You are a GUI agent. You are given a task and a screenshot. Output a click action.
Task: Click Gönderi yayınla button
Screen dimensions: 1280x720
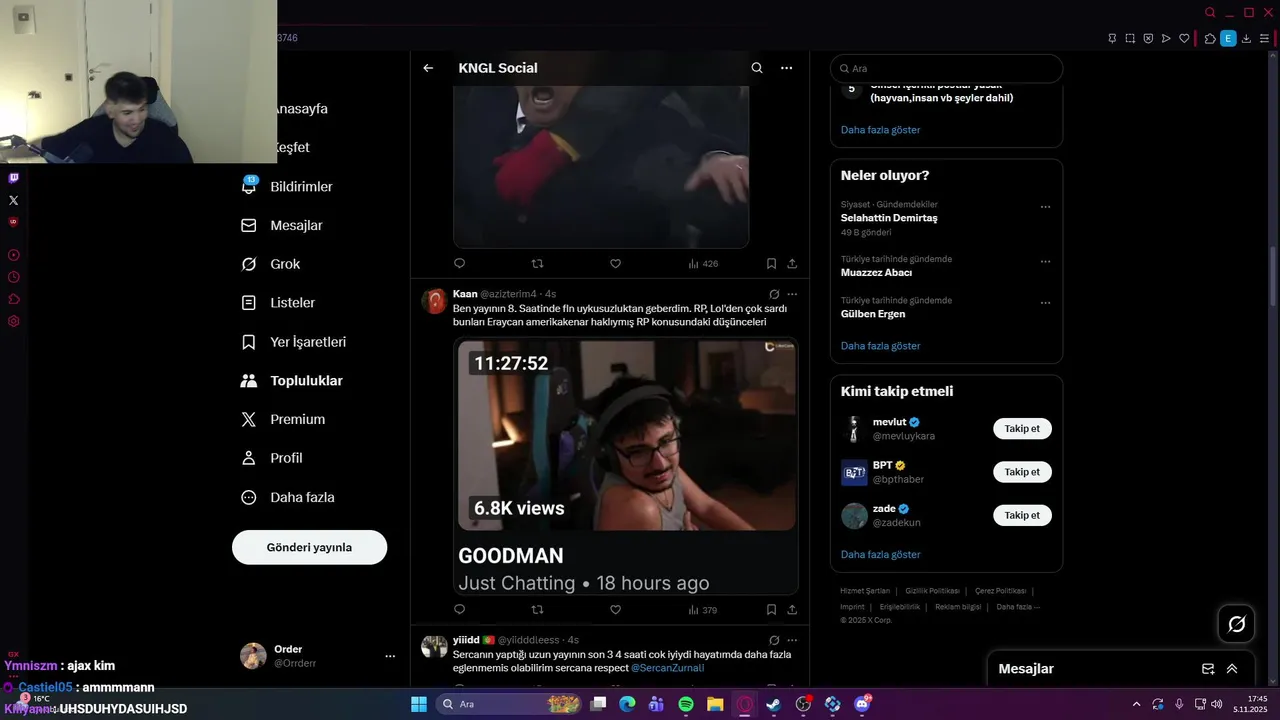tap(309, 547)
